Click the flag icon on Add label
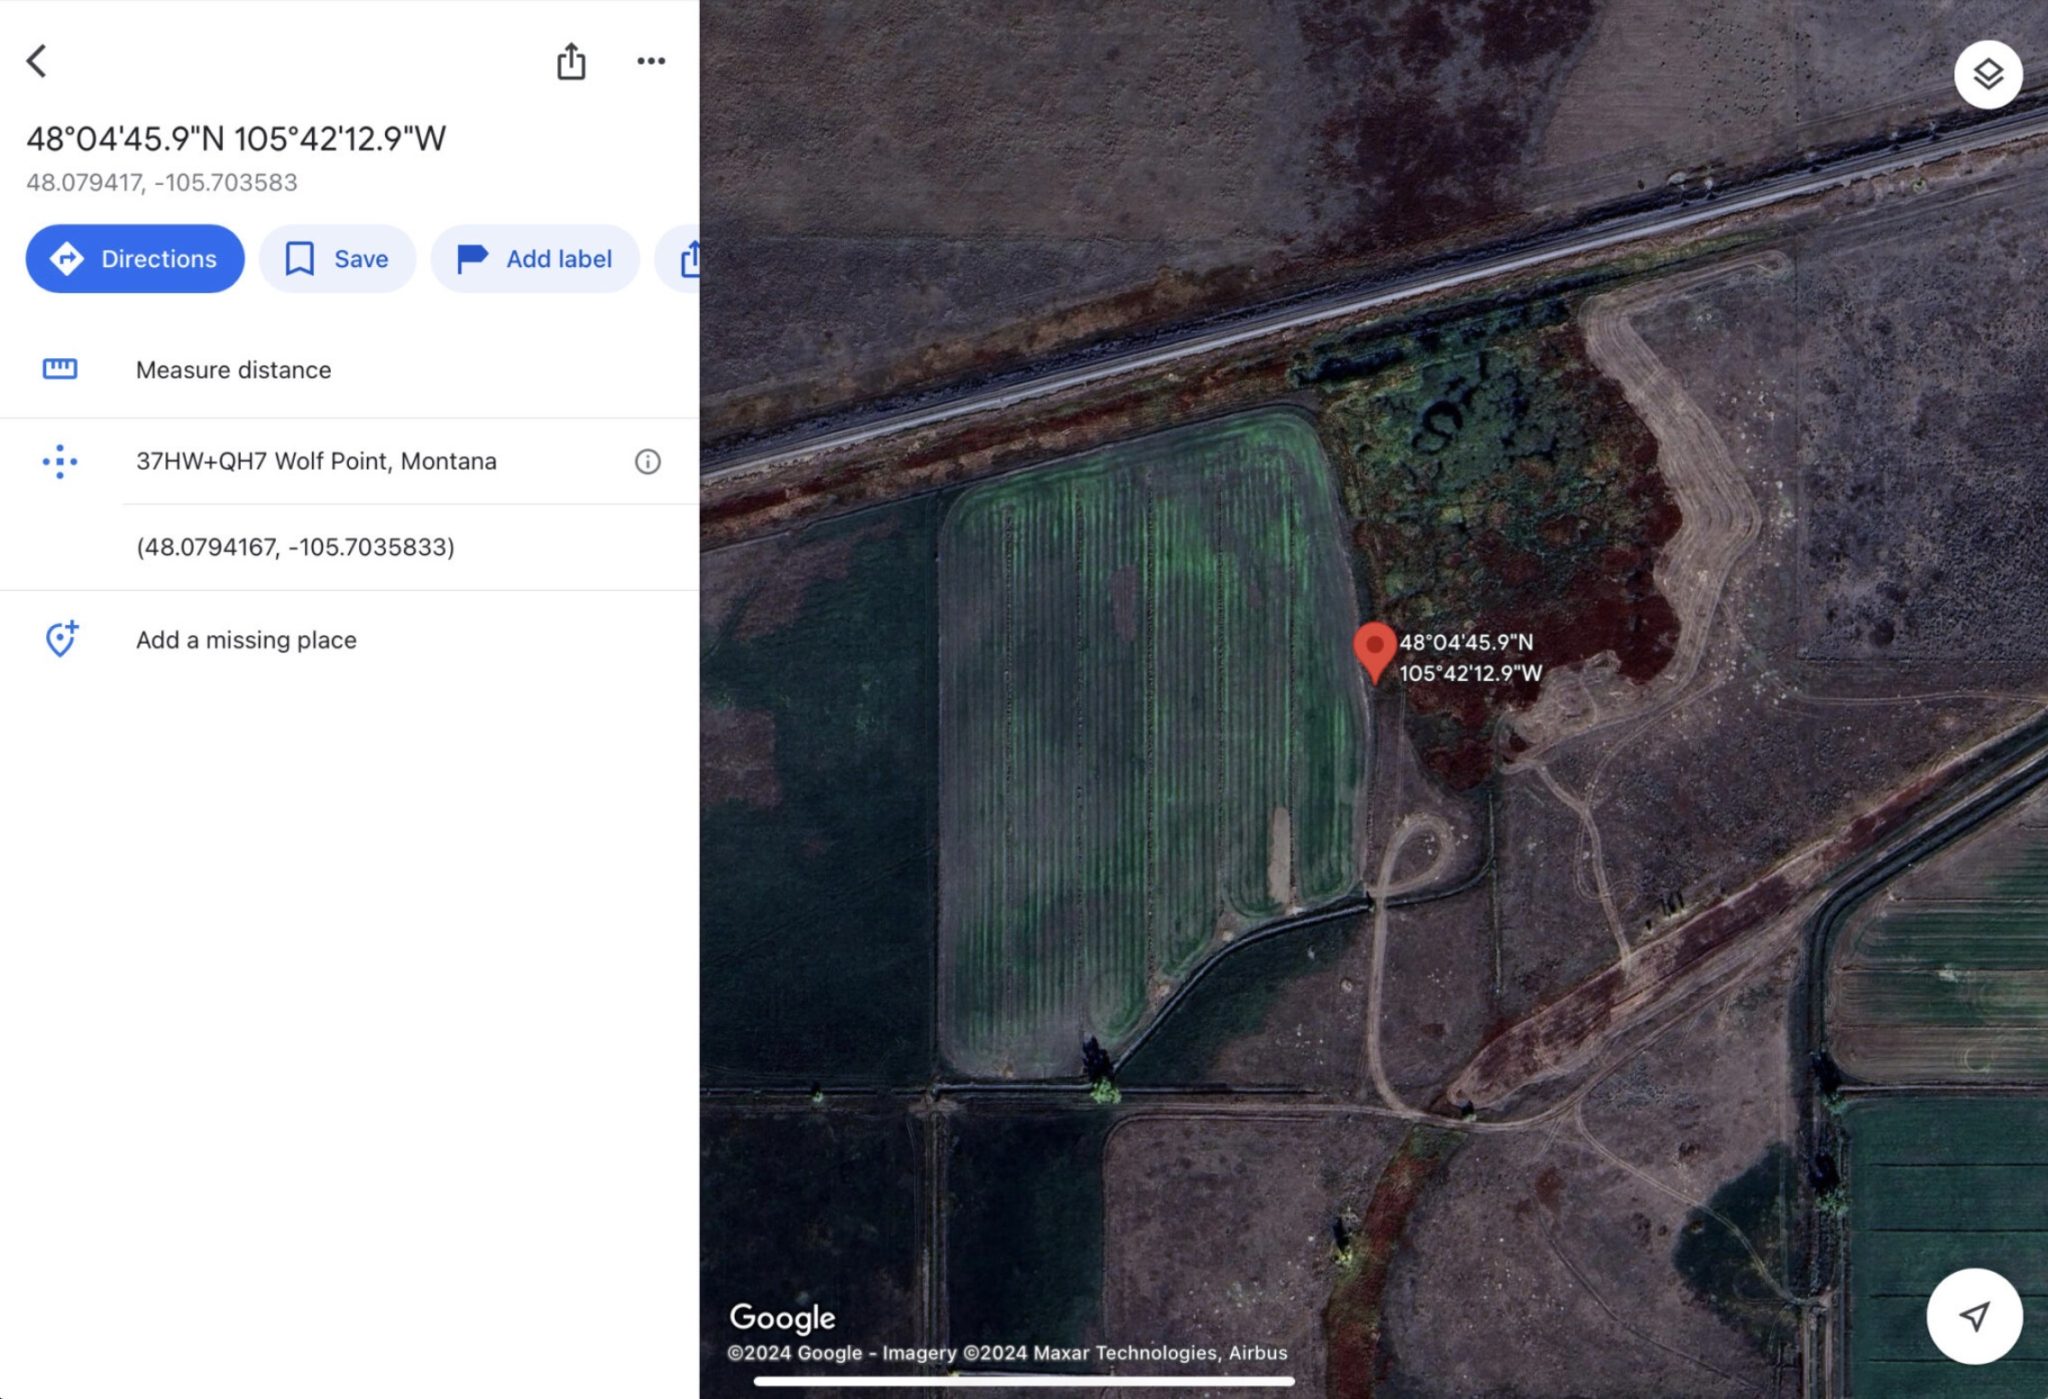This screenshot has height=1399, width=2048. pos(470,259)
